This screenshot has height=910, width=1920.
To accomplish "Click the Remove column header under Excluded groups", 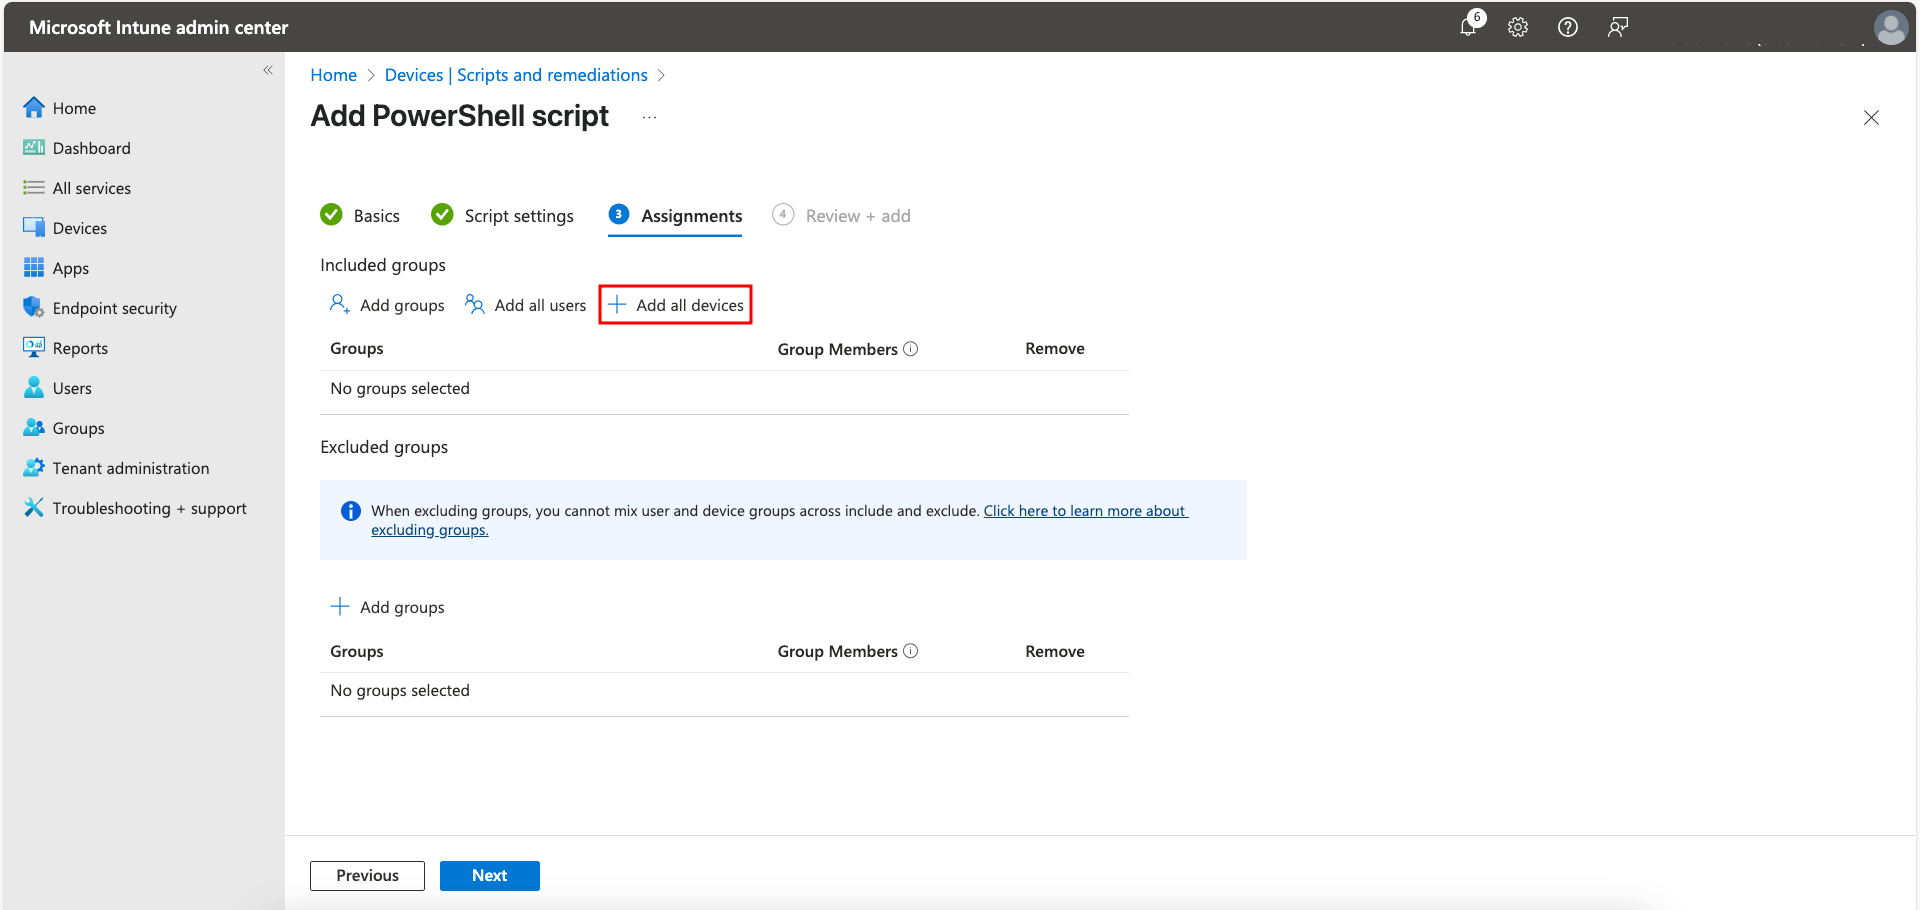I will [1055, 651].
